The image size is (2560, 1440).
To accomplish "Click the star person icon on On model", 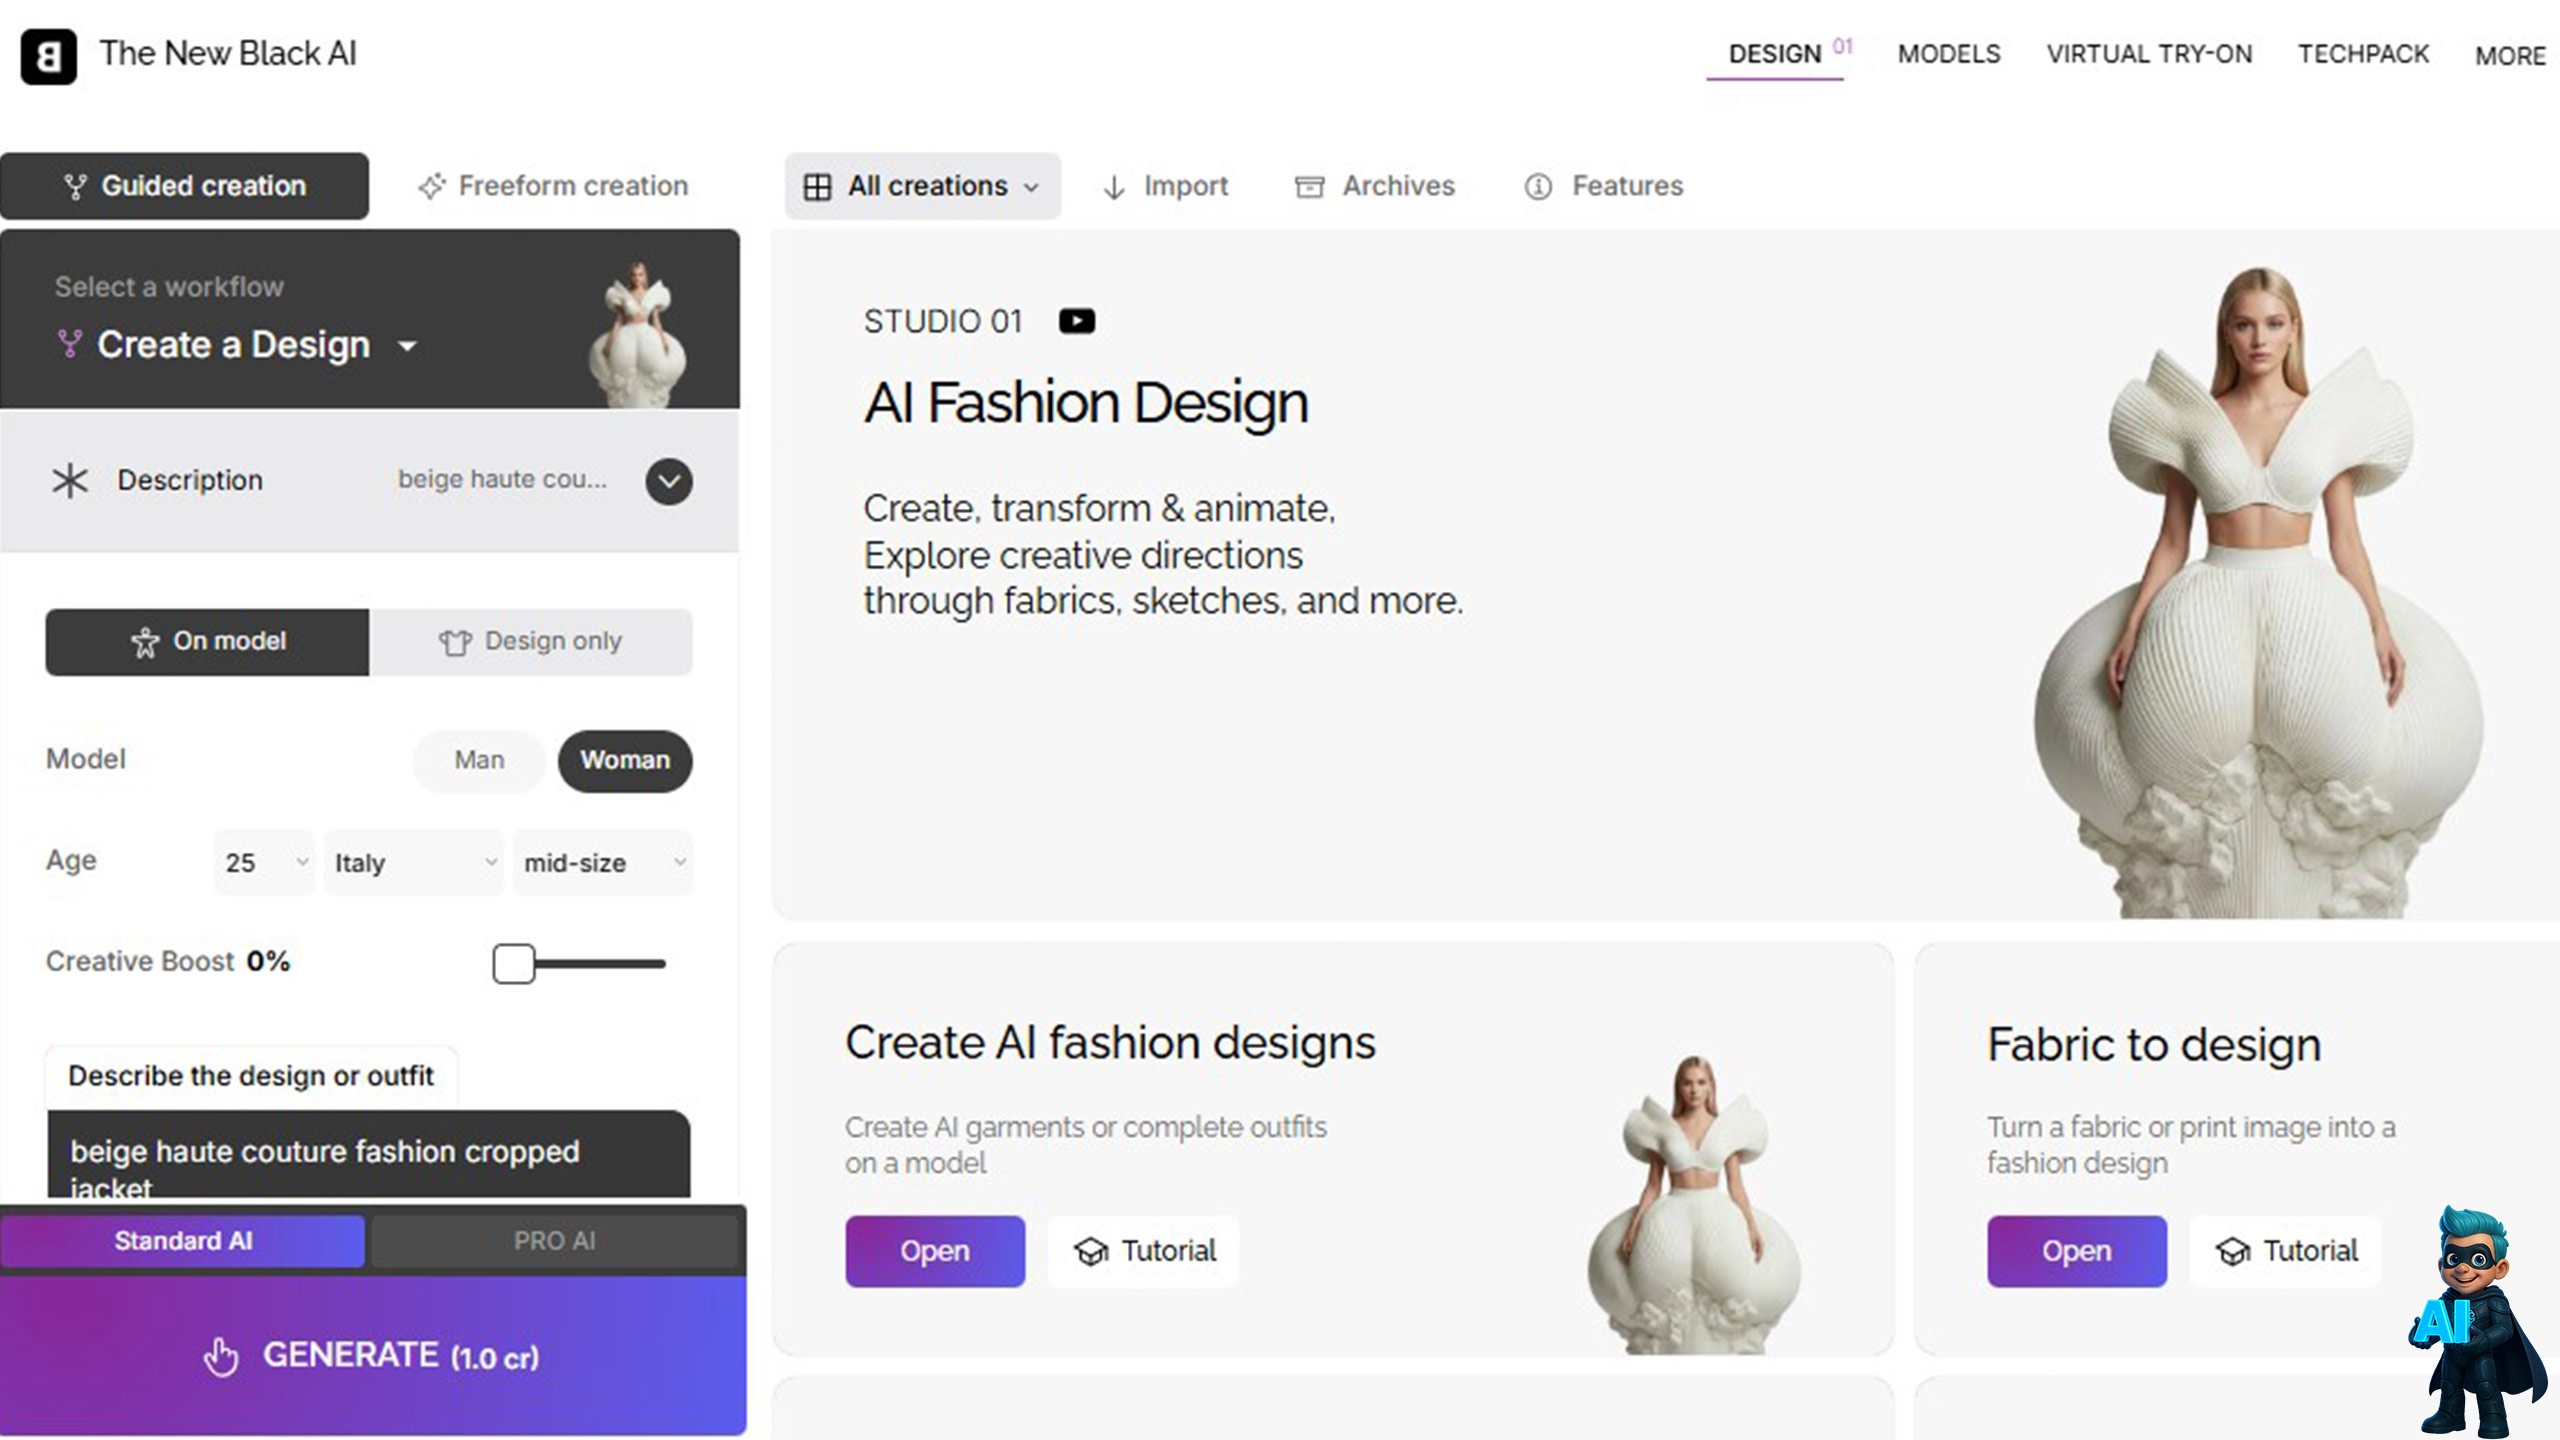I will (x=145, y=642).
